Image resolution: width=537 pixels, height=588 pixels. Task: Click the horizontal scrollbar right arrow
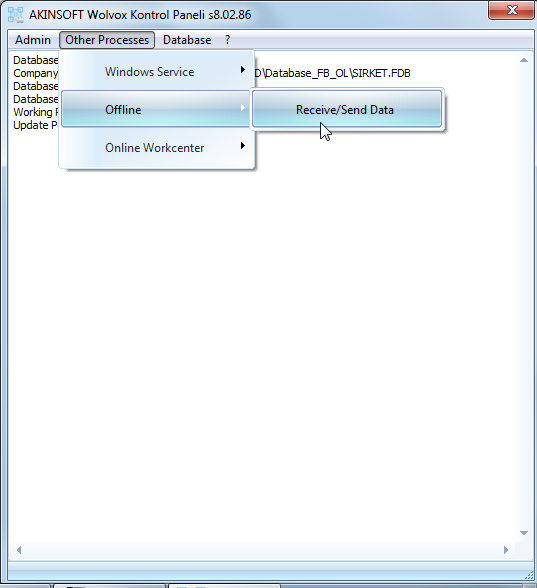[x=506, y=550]
